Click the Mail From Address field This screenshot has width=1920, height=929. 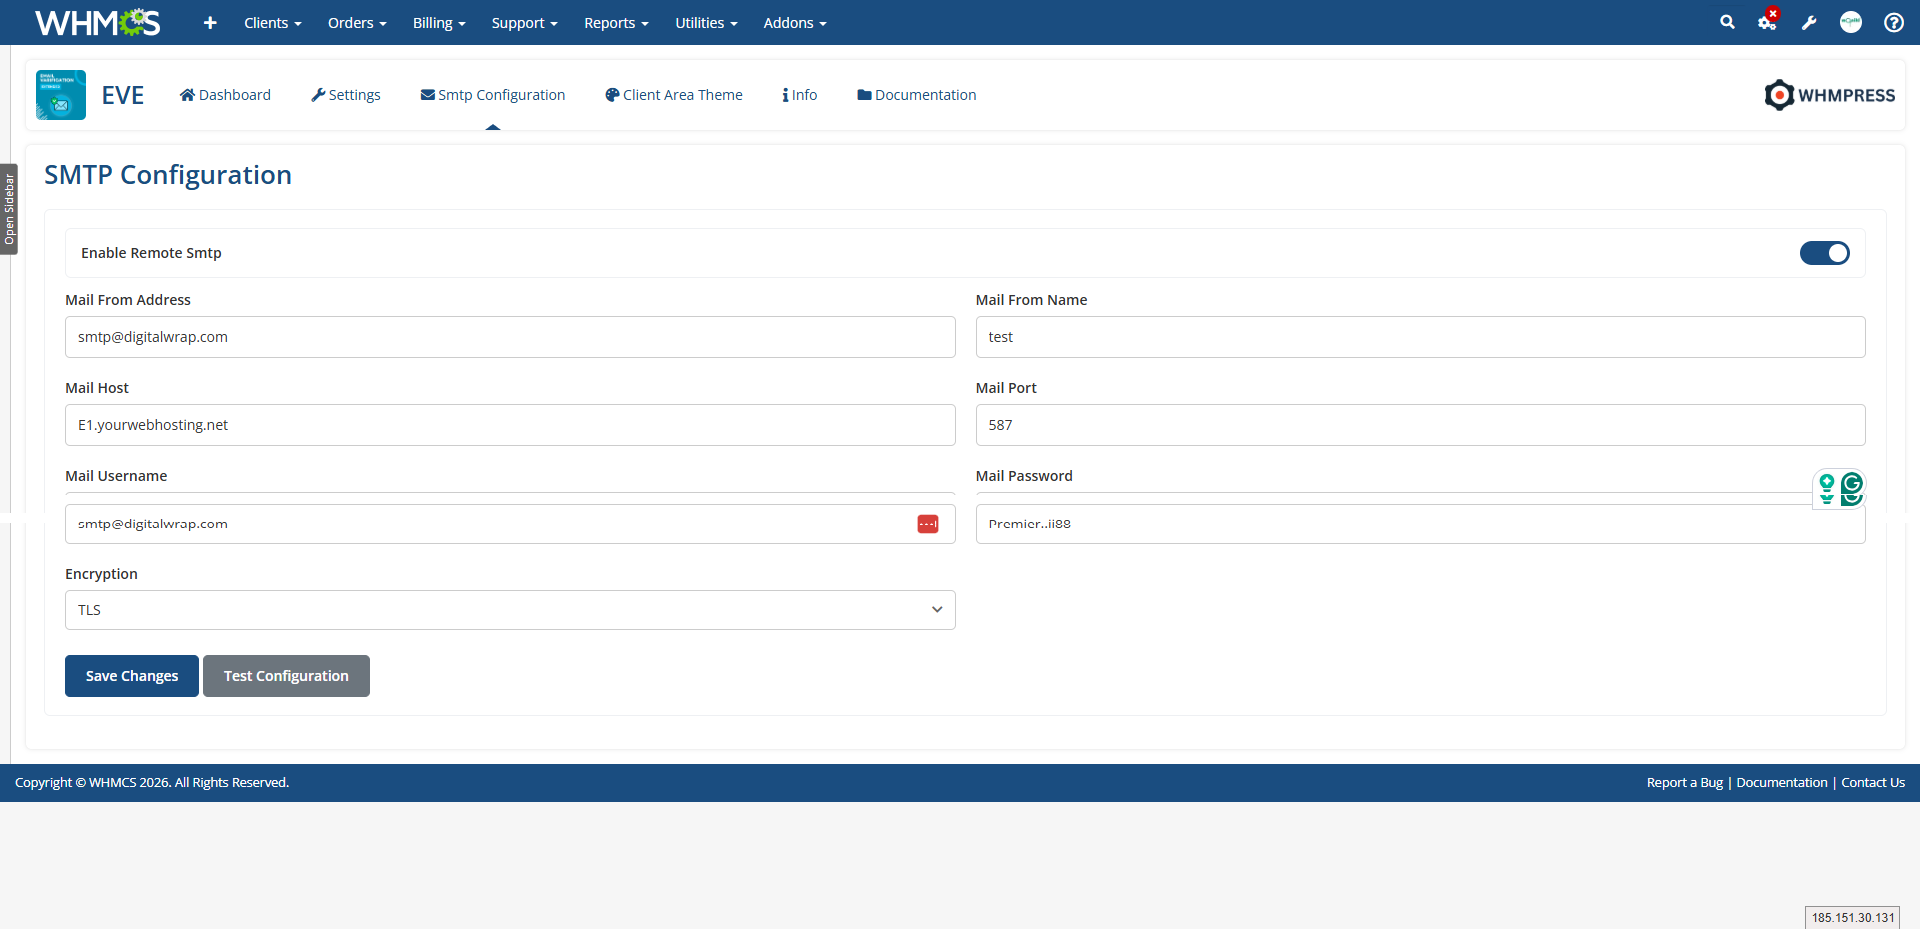(x=510, y=337)
